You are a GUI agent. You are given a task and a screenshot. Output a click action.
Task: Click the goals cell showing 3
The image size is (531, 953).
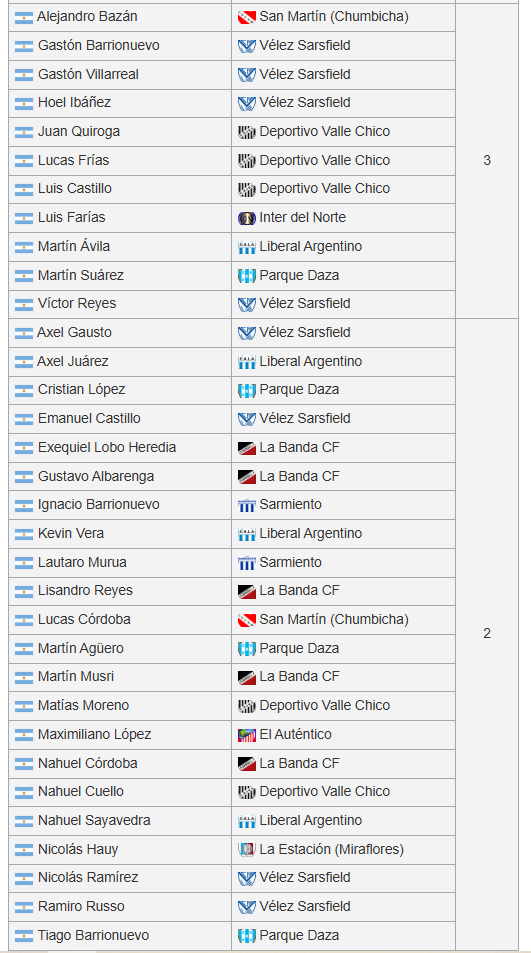487,160
